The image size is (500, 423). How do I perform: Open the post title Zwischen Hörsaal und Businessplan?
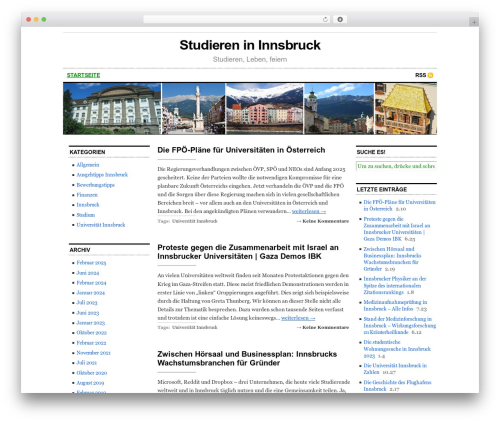pos(247,358)
